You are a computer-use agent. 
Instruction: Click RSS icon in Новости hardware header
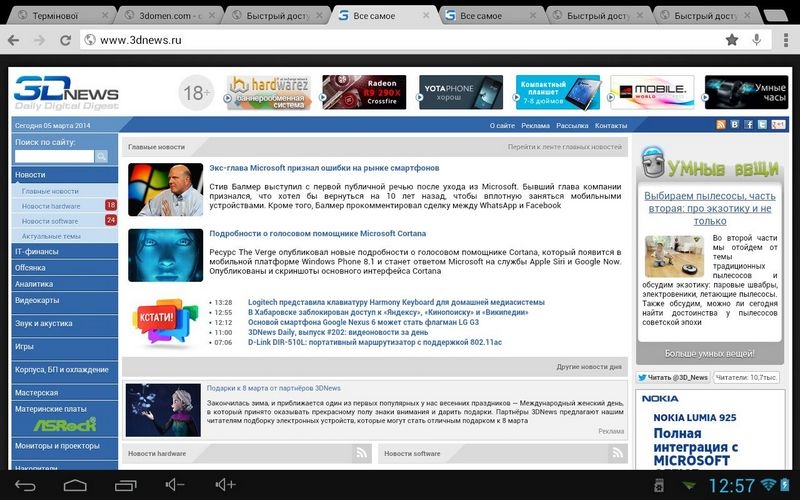361,453
